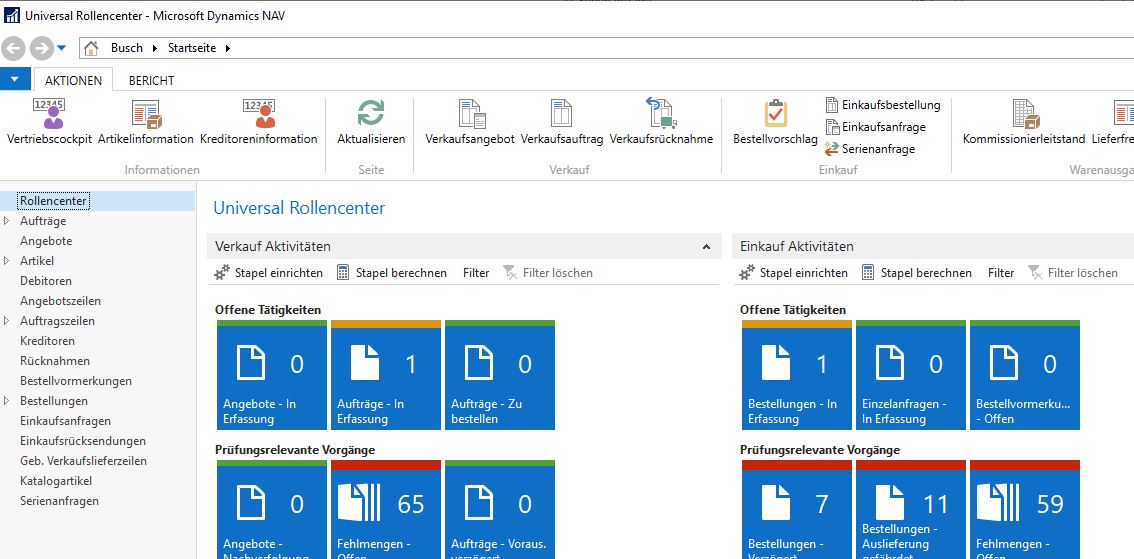Open Rücknahmen in the navigation pane
Image resolution: width=1134 pixels, height=559 pixels.
click(55, 361)
